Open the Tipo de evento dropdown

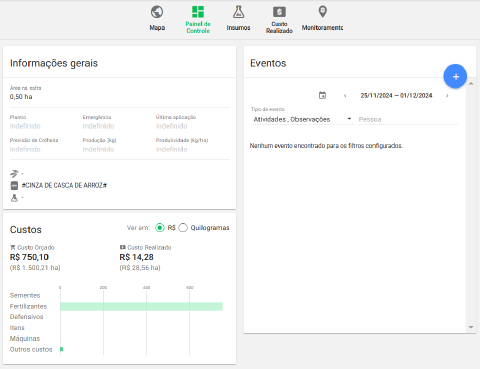point(303,119)
